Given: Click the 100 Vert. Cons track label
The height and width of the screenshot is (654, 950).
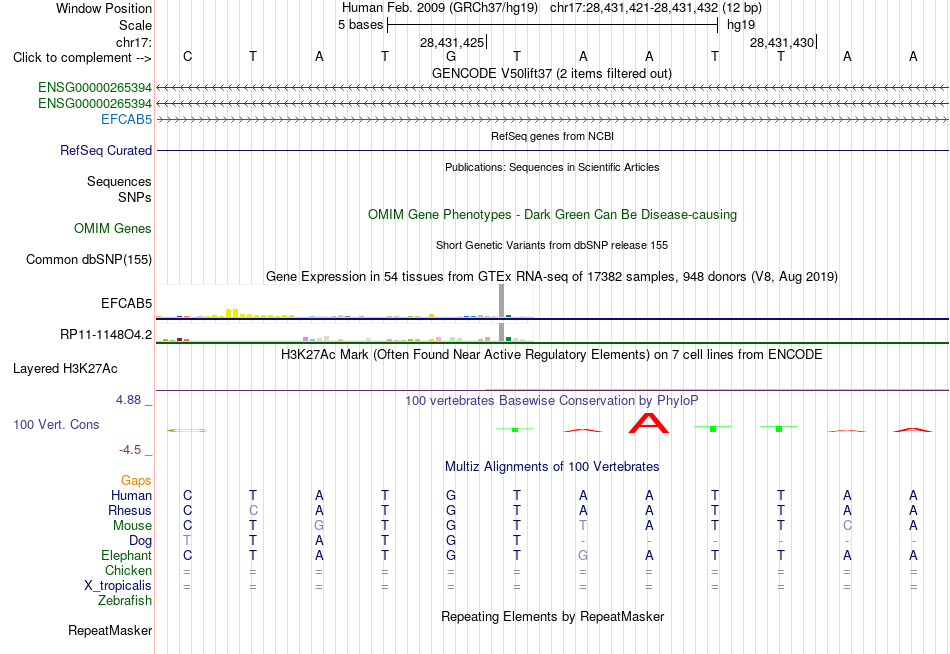Looking at the screenshot, I should pos(56,424).
